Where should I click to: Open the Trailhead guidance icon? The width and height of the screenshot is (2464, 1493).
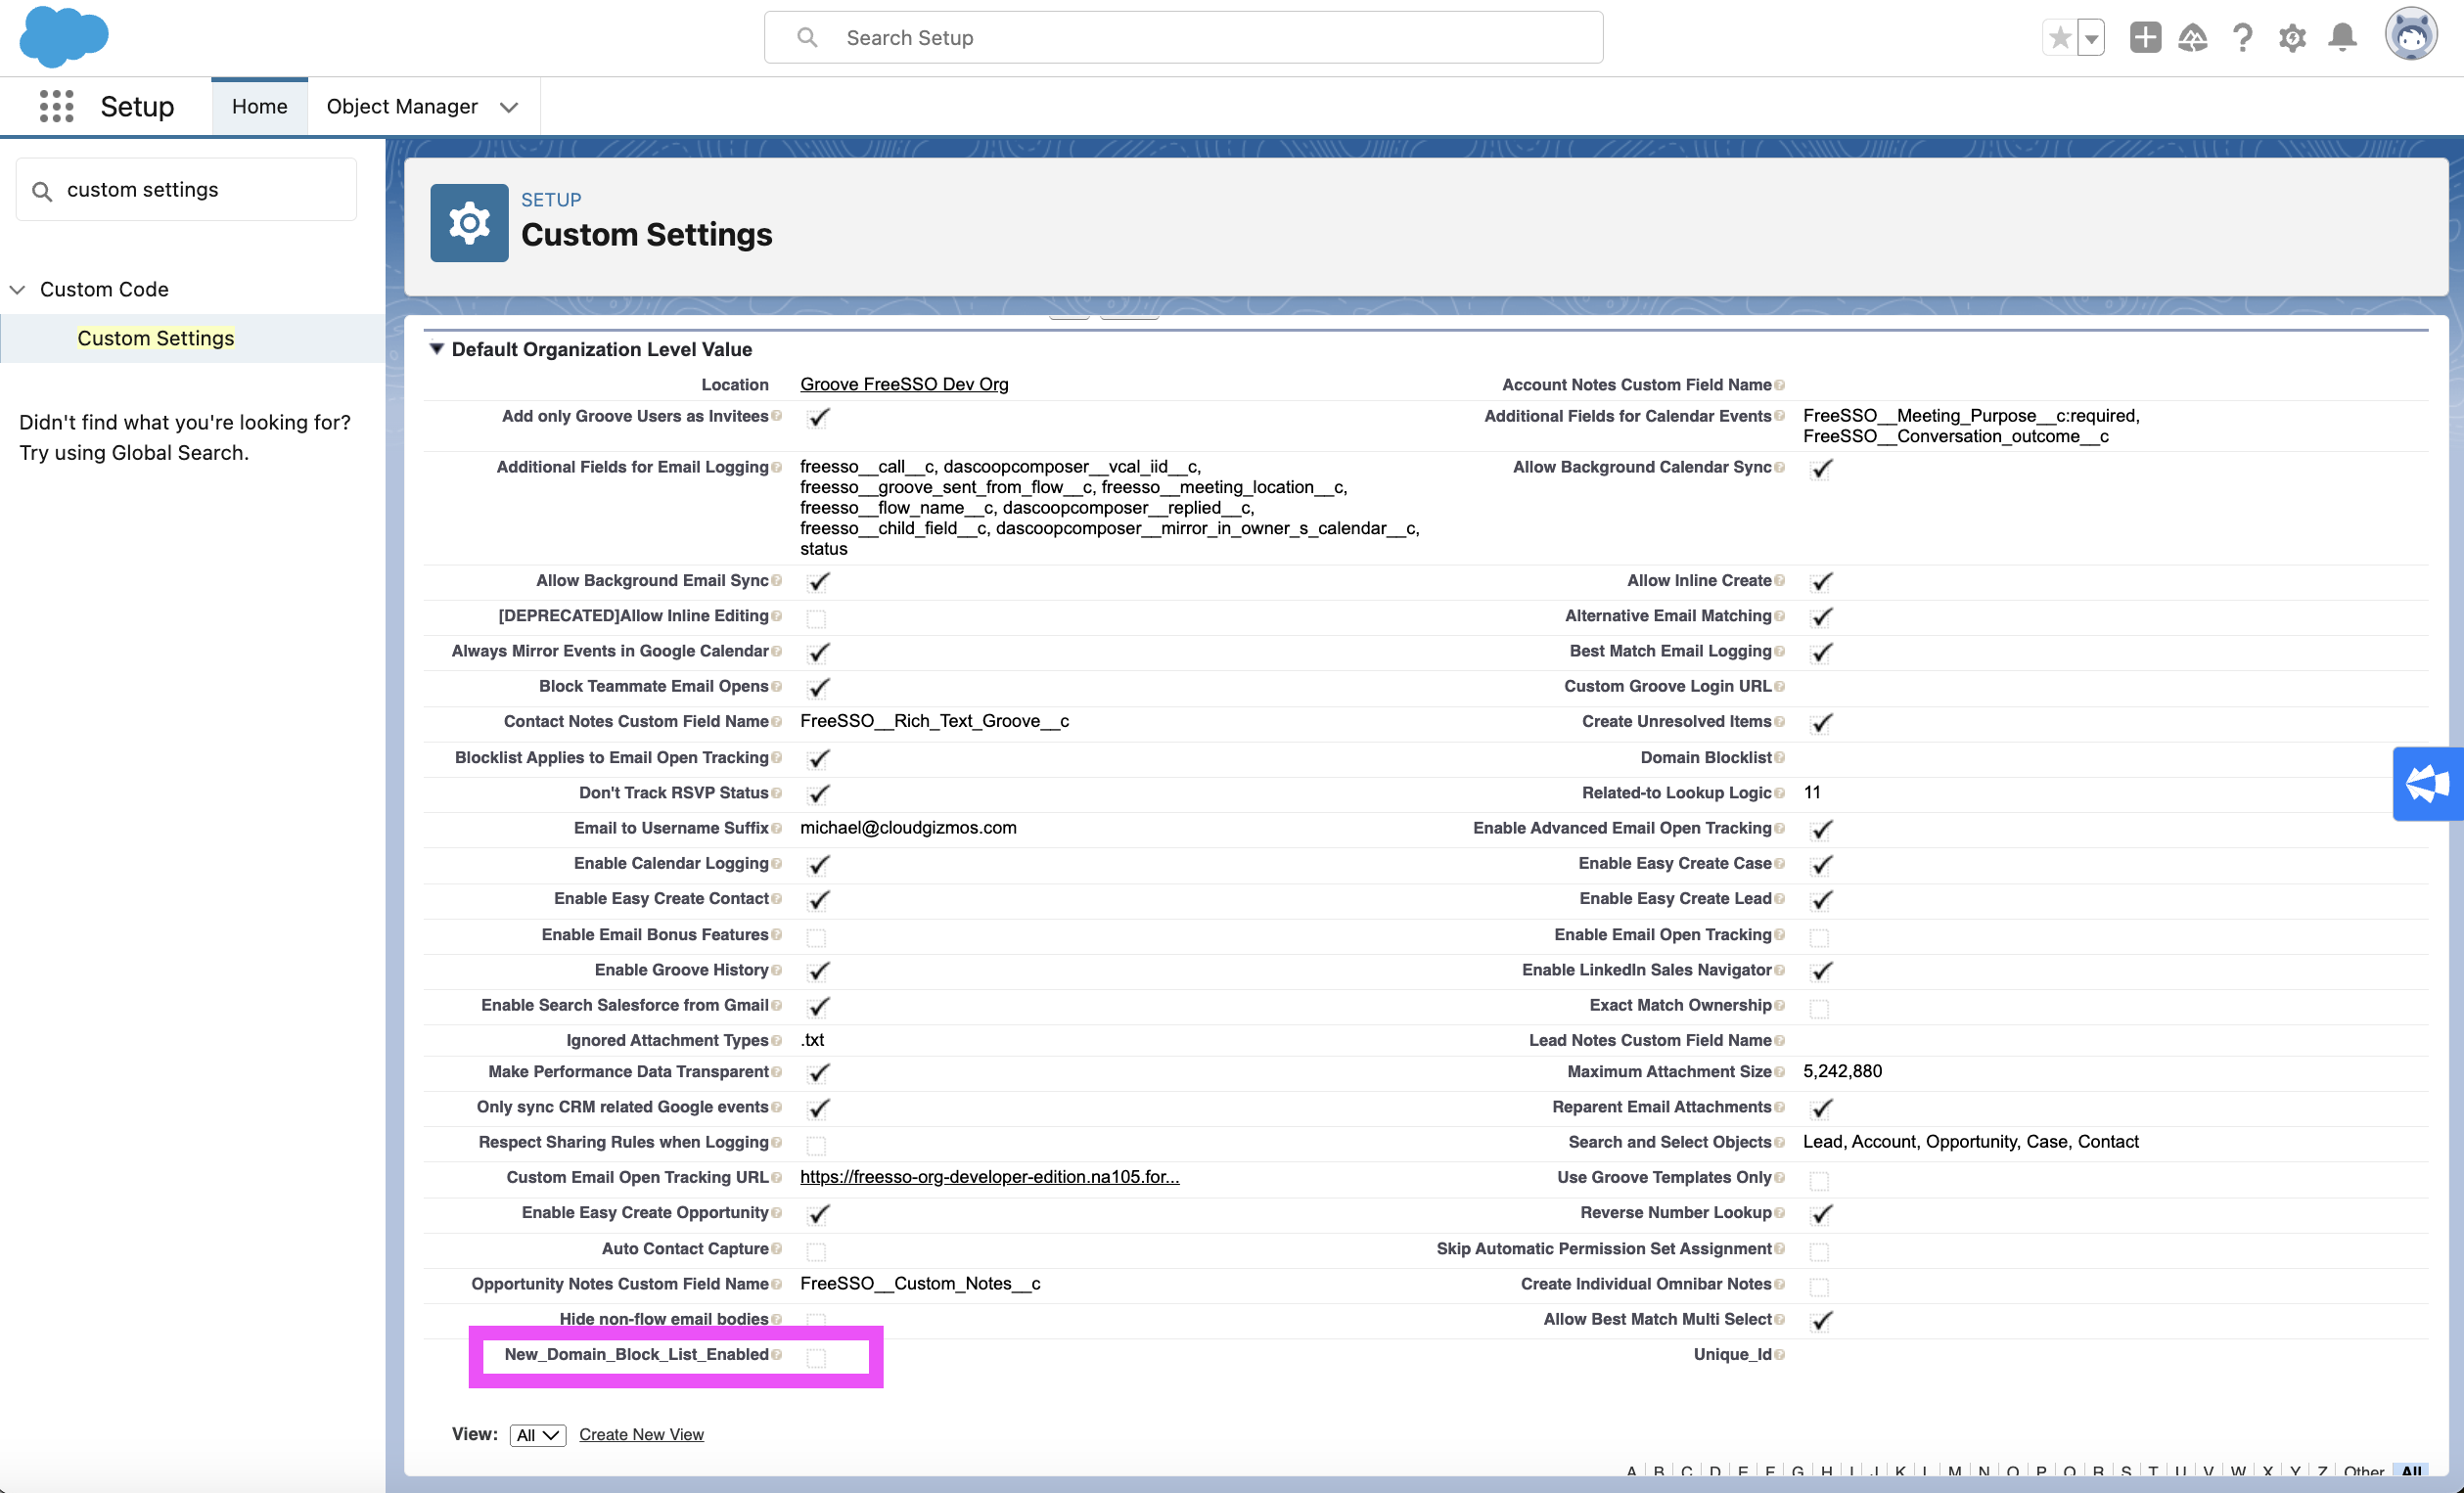2193,38
